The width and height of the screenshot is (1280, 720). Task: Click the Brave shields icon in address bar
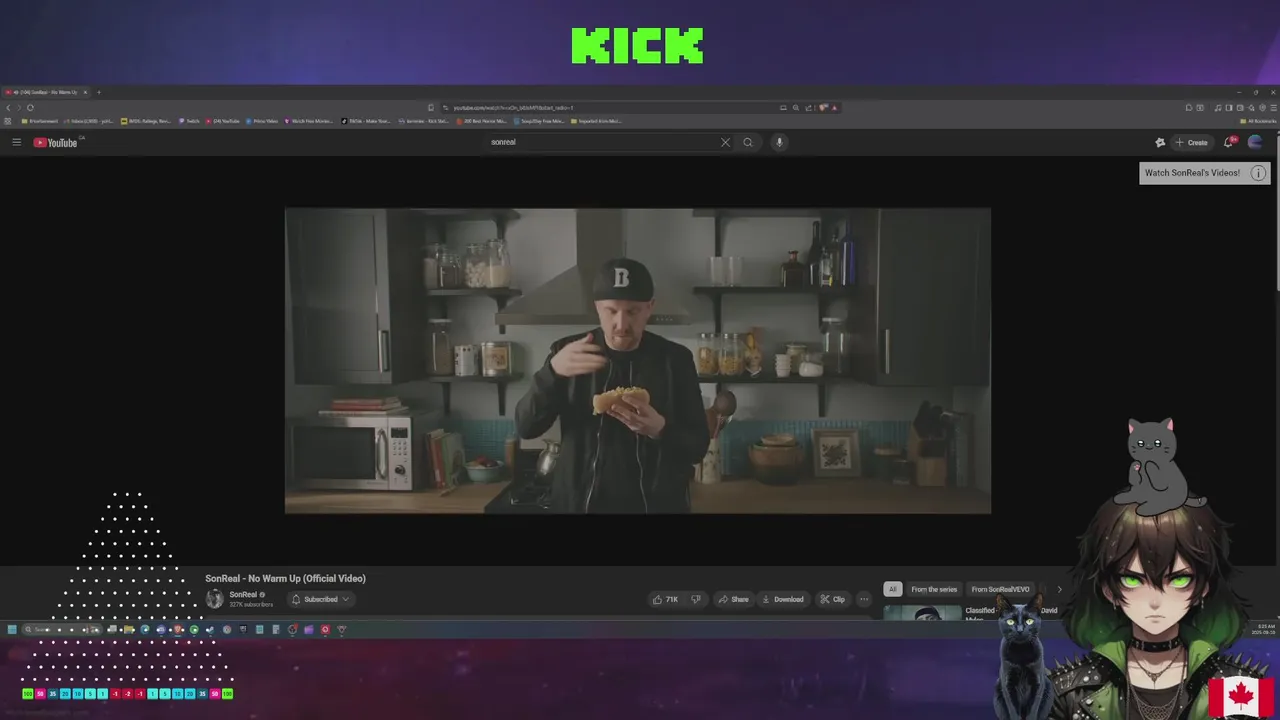pos(822,108)
